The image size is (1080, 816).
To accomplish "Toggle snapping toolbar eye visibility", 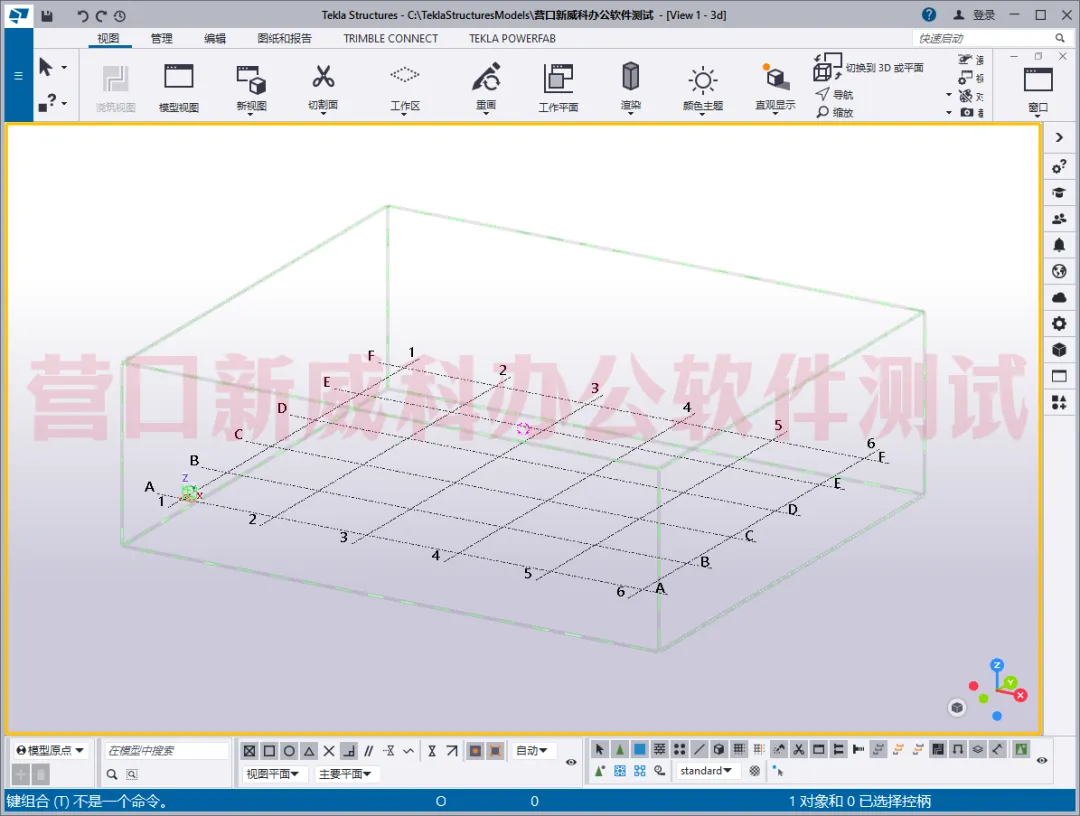I will click(571, 762).
